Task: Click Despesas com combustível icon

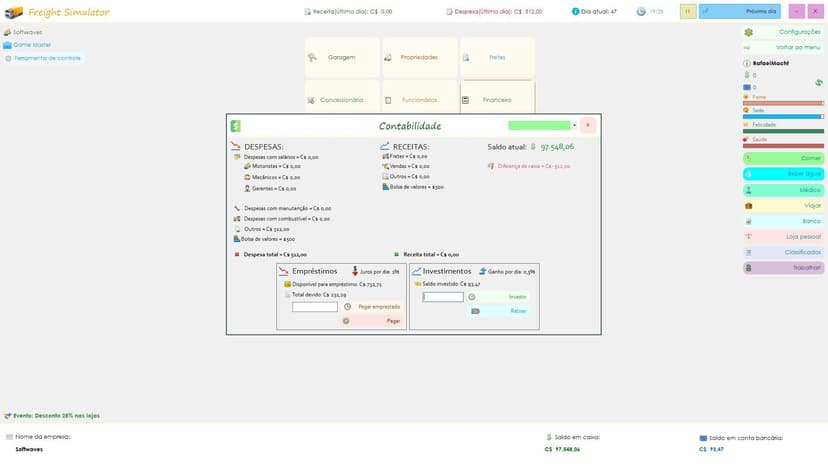Action: pos(237,218)
